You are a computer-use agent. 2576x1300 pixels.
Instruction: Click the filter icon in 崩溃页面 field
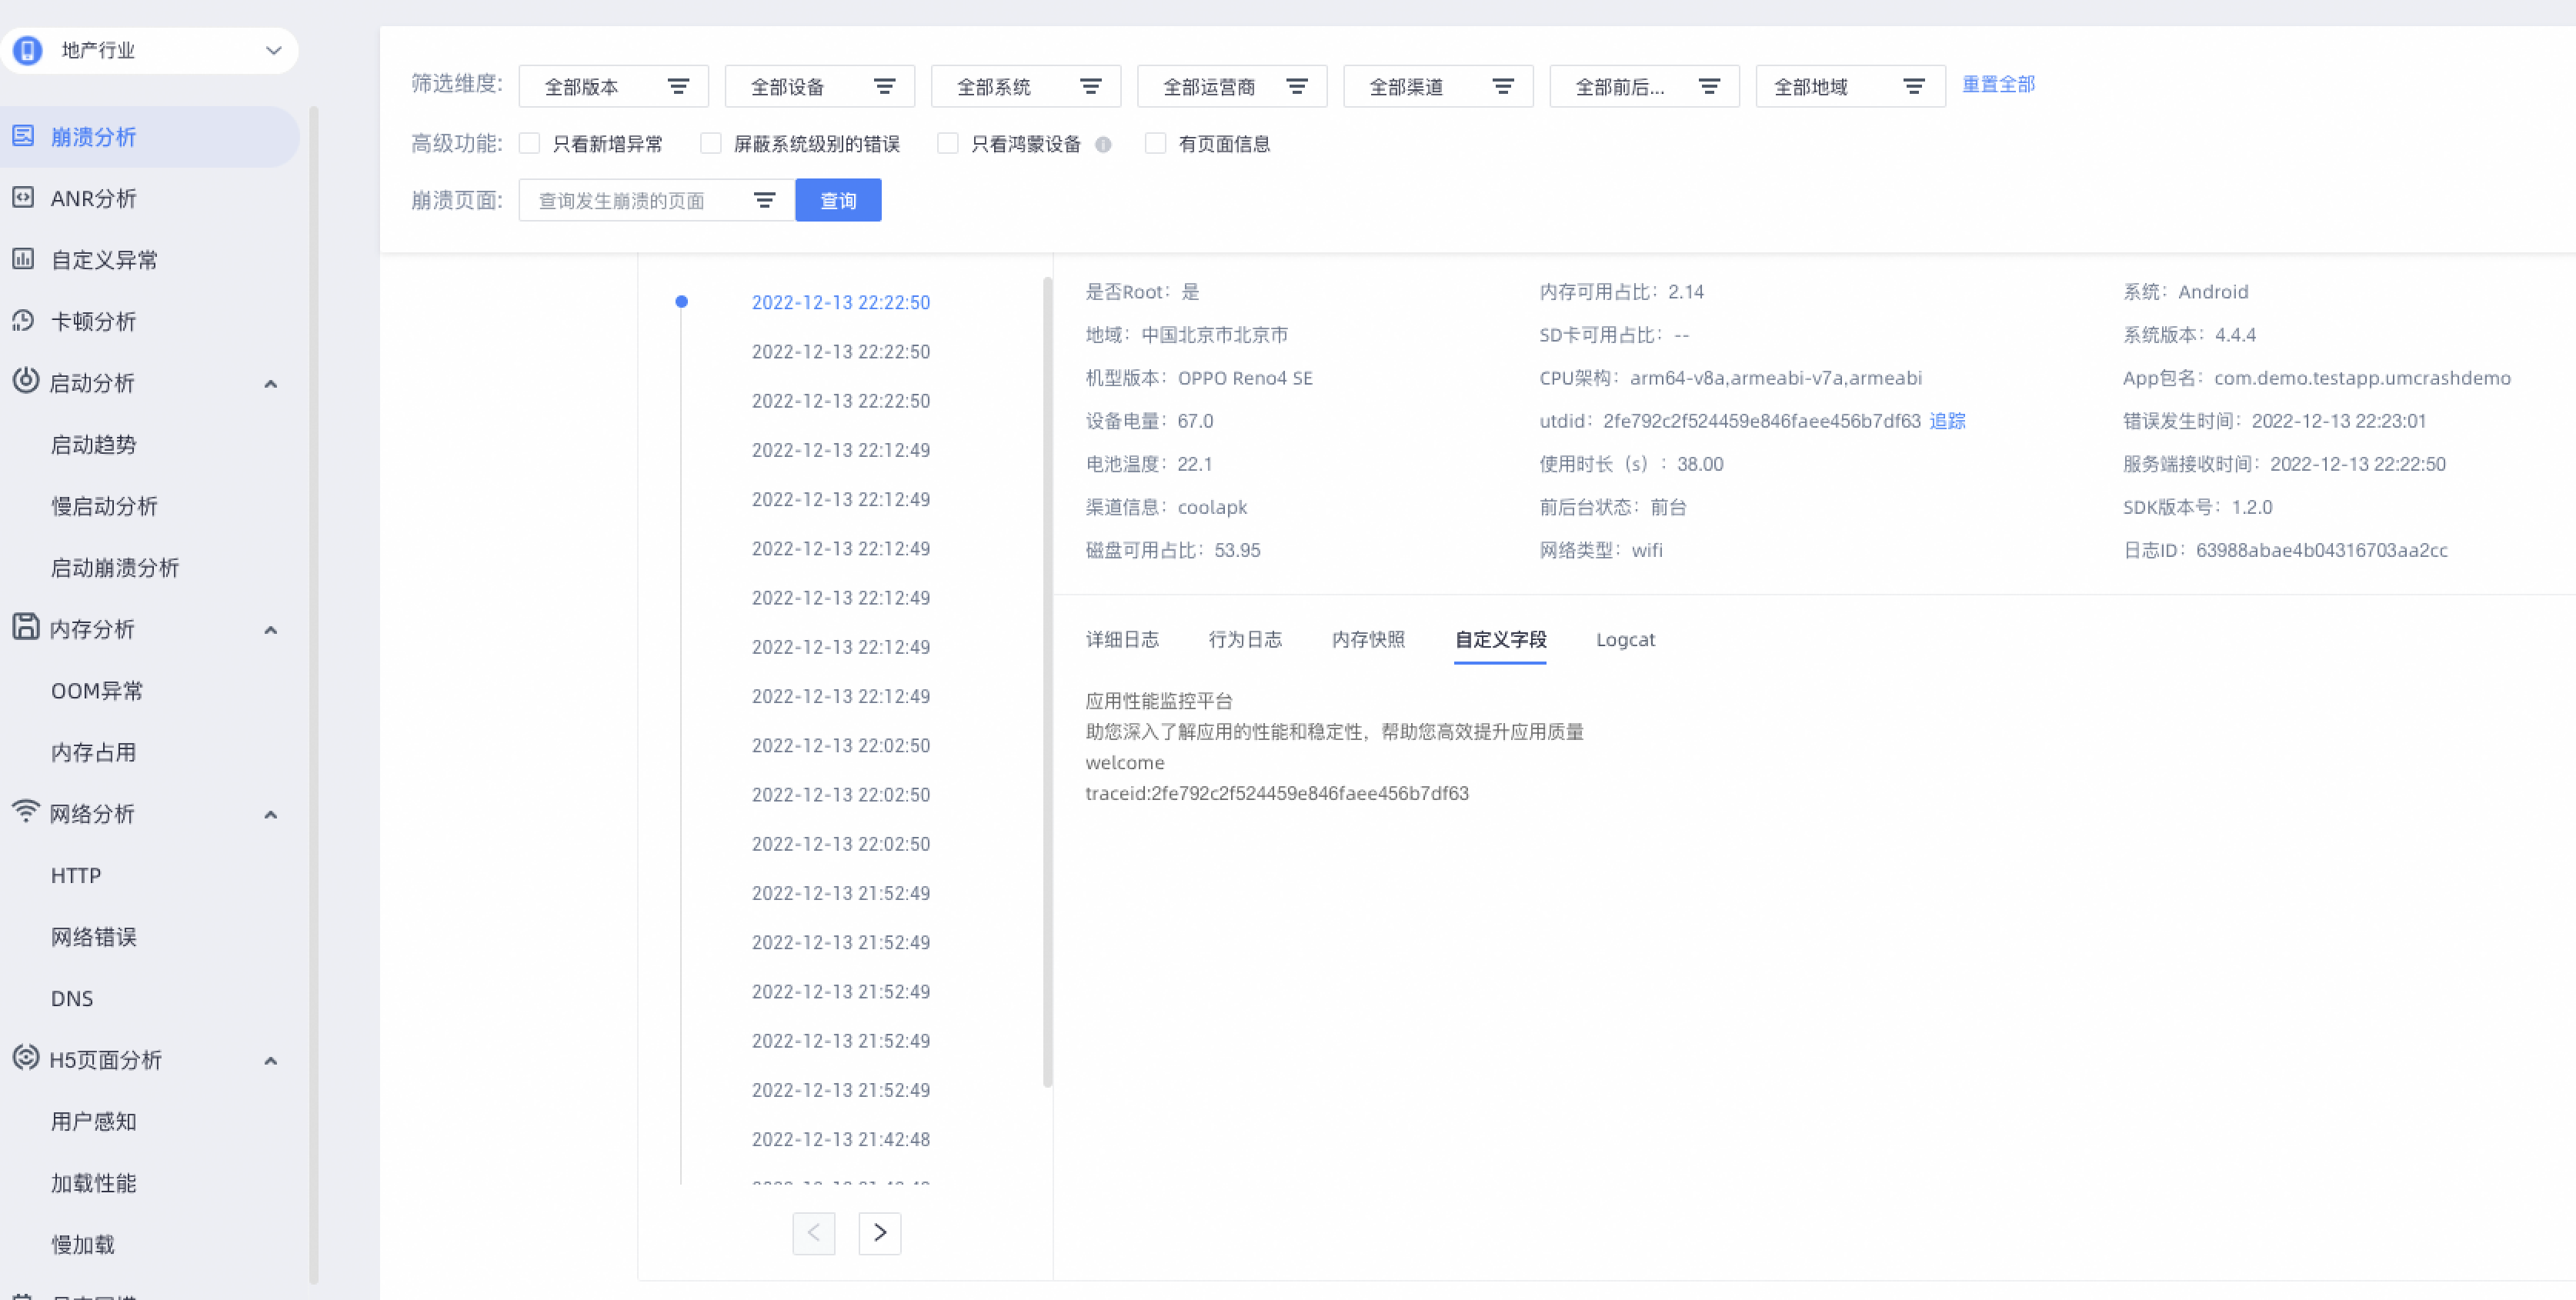(x=764, y=201)
